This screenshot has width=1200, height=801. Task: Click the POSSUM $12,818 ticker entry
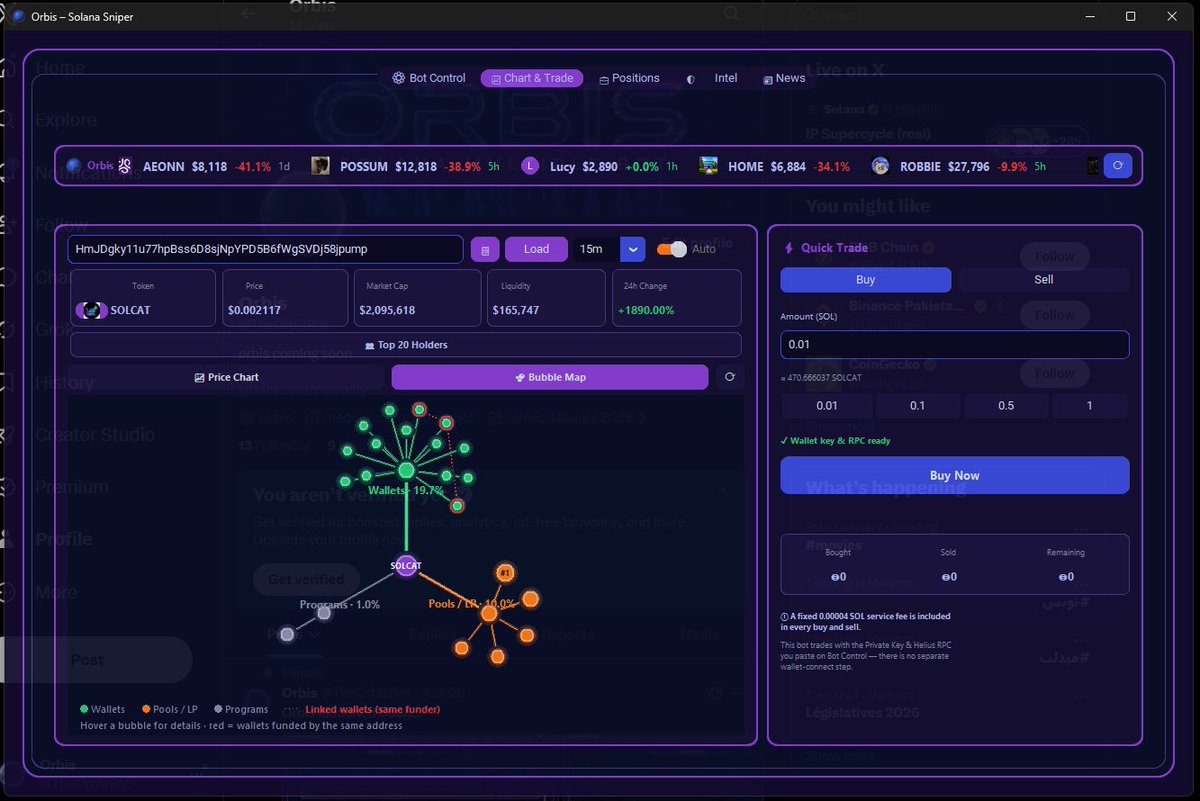[x=405, y=166]
